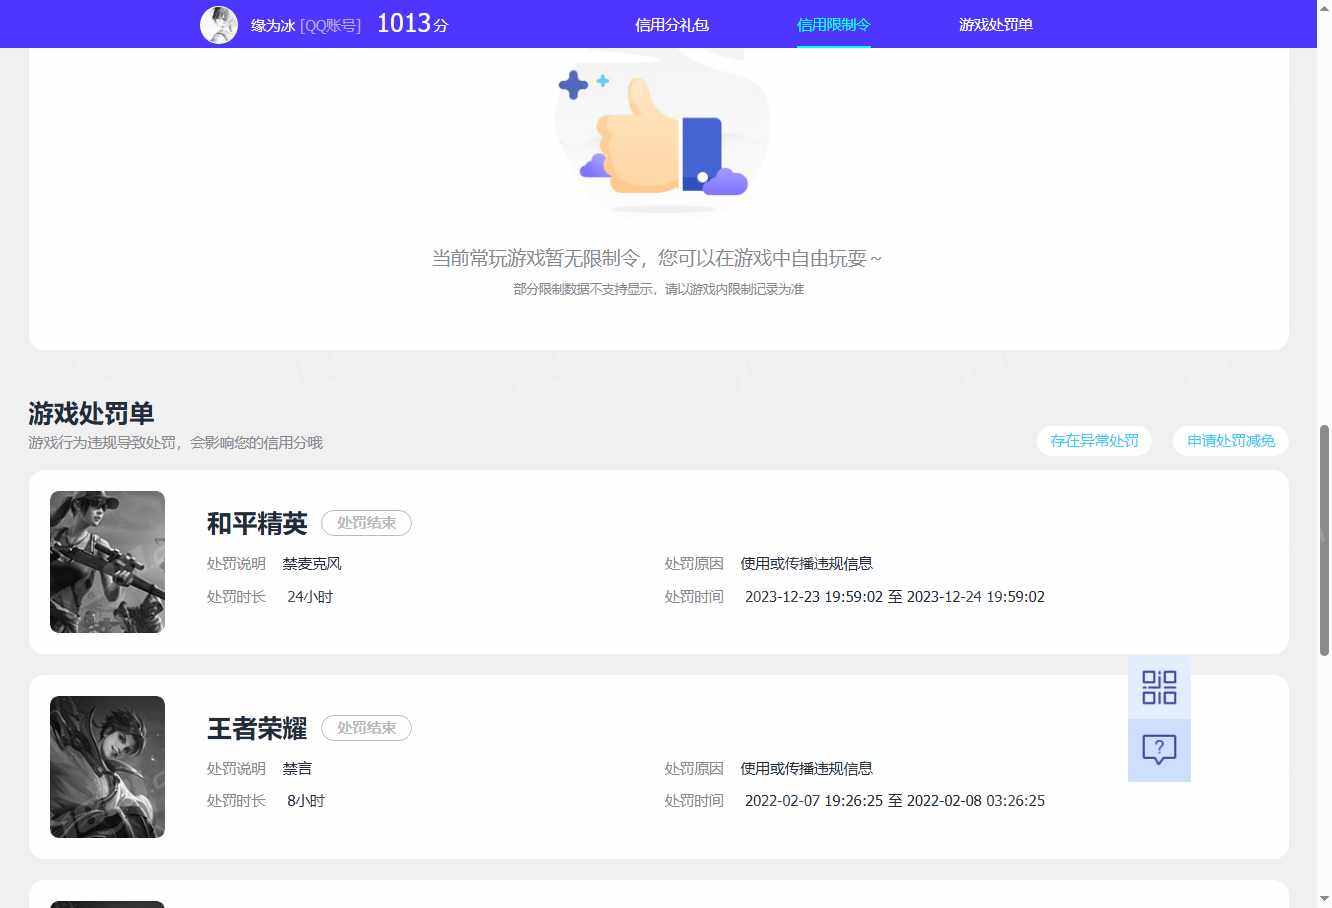Click the user avatar in header
Image resolution: width=1332 pixels, height=908 pixels.
pyautogui.click(x=219, y=25)
